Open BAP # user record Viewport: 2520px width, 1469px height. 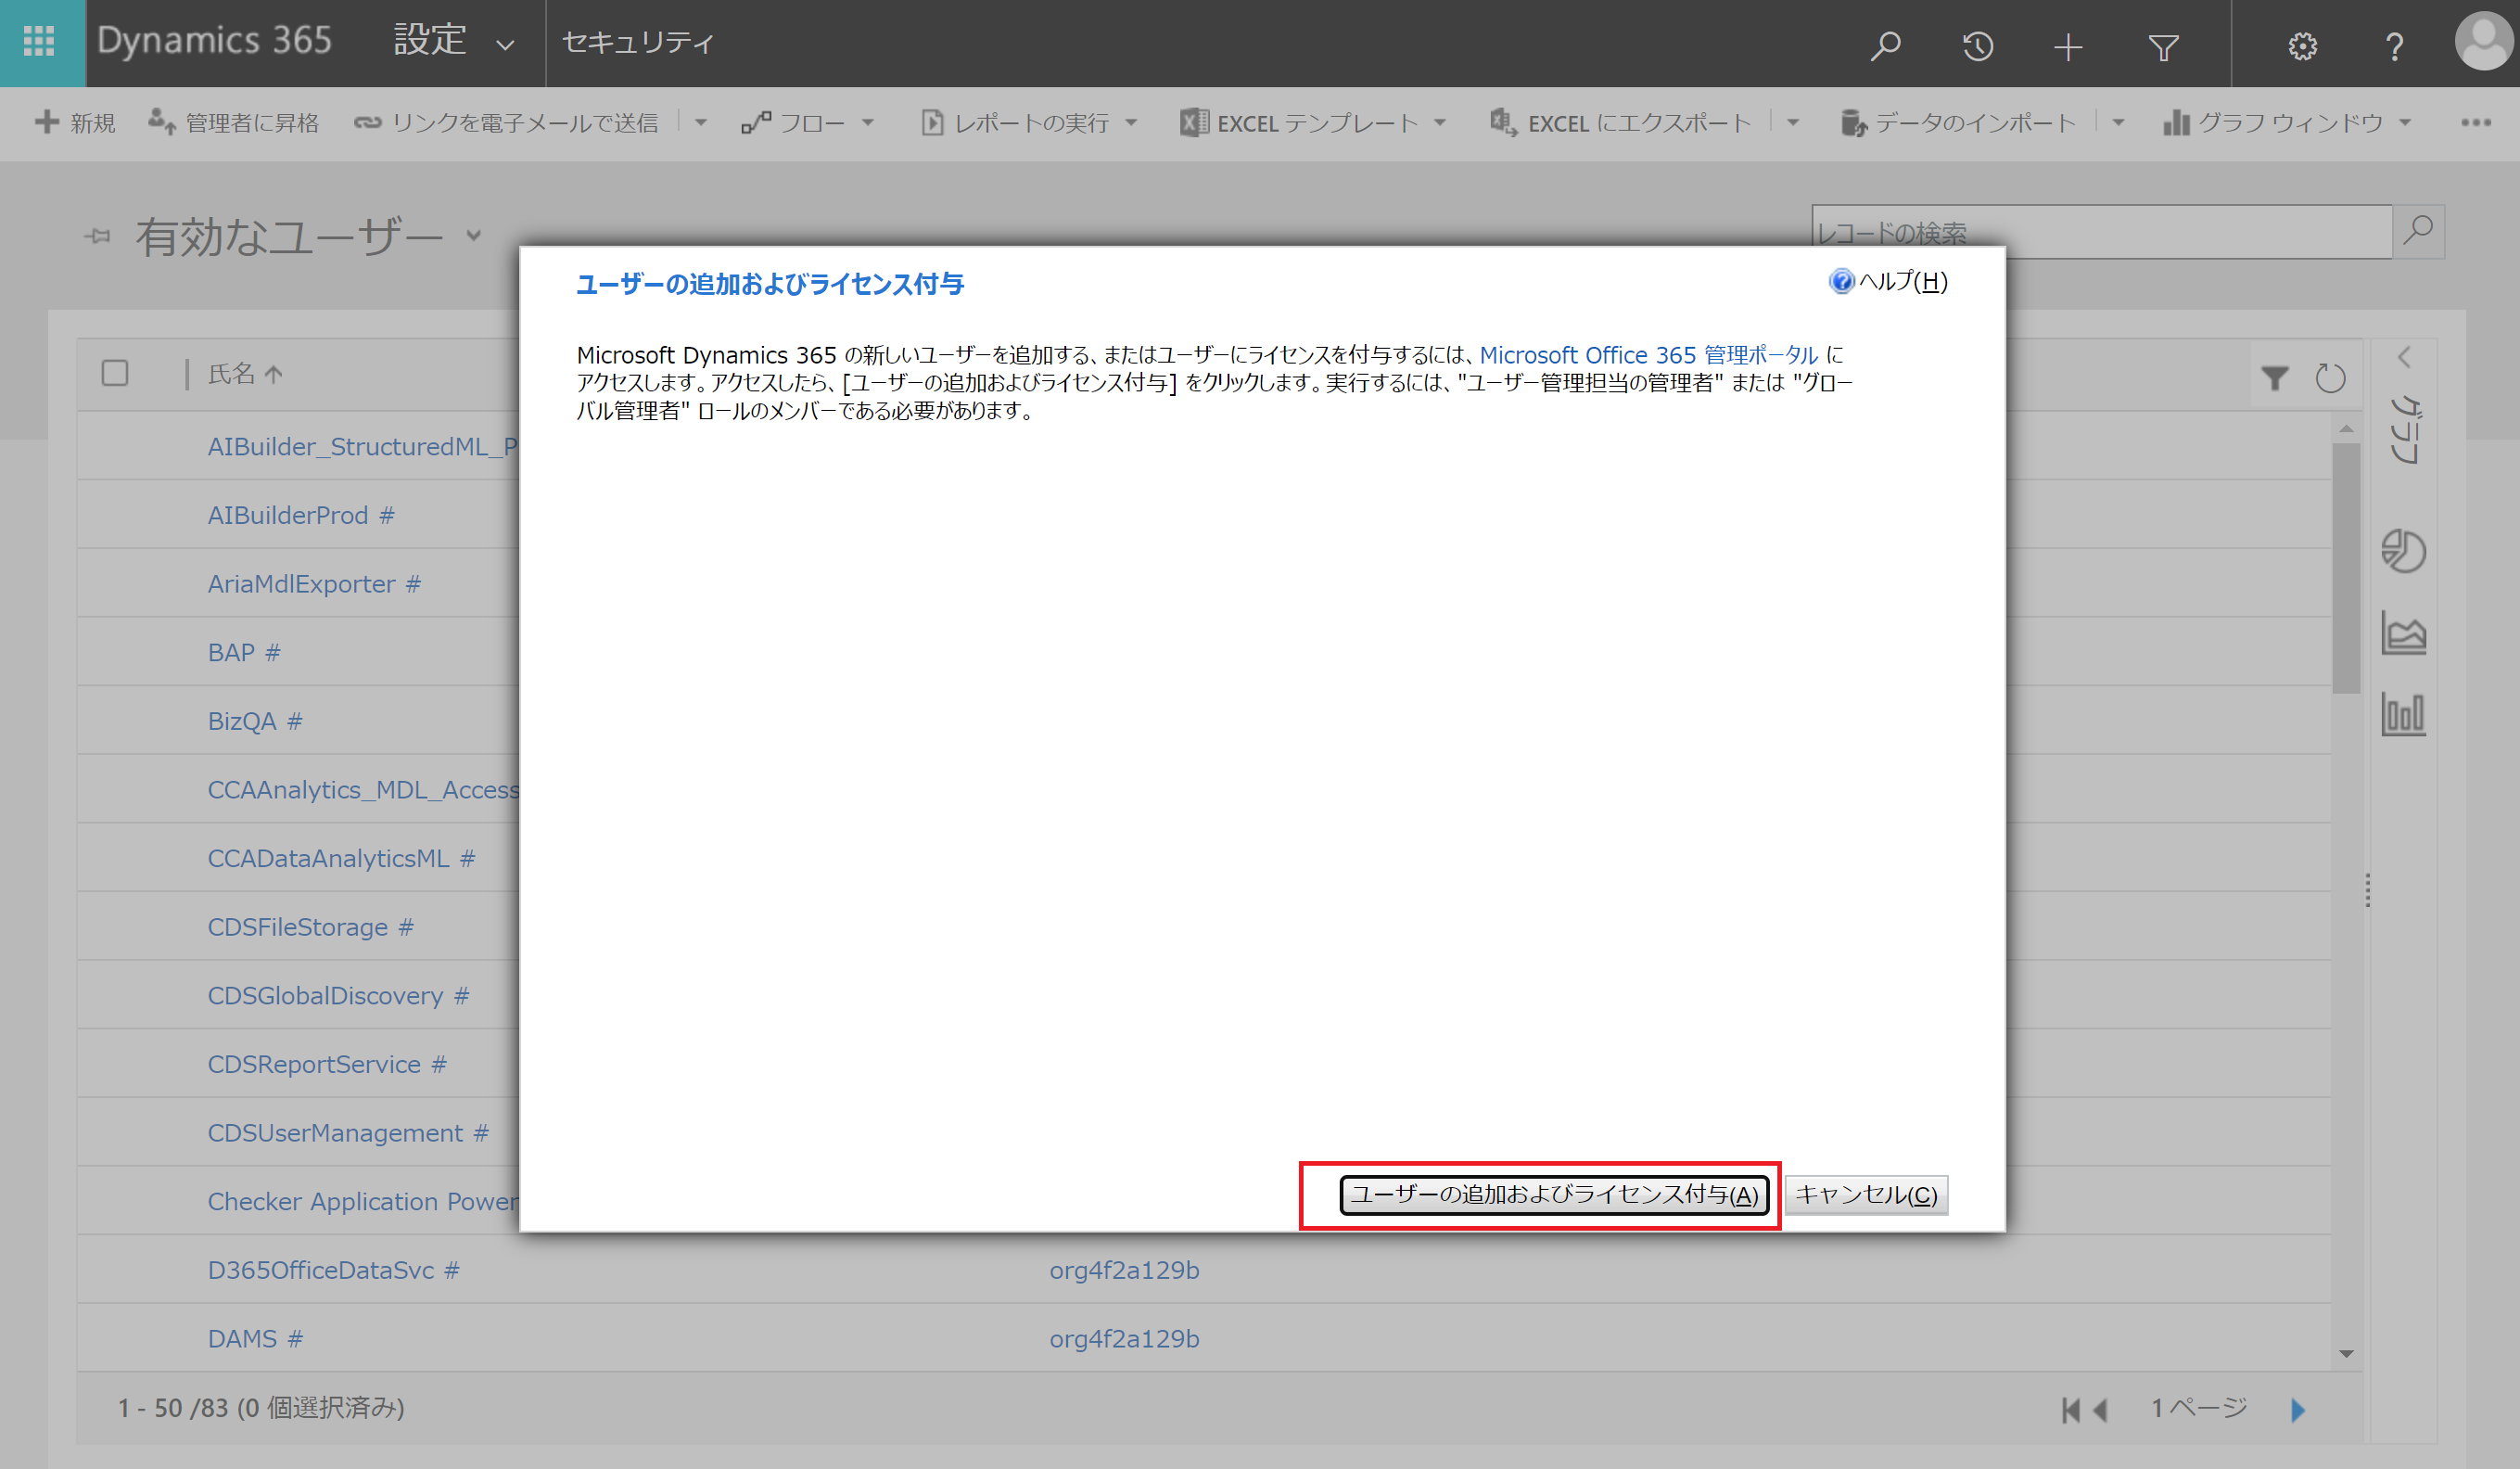click(x=244, y=652)
